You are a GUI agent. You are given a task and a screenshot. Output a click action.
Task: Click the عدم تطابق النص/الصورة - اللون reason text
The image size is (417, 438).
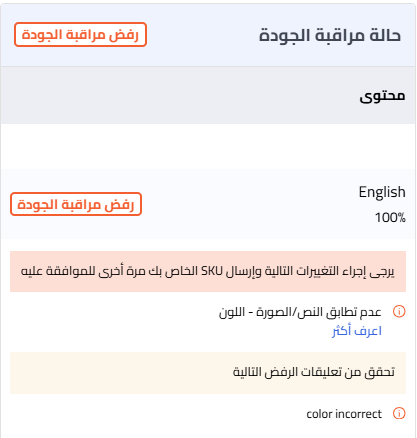300,312
